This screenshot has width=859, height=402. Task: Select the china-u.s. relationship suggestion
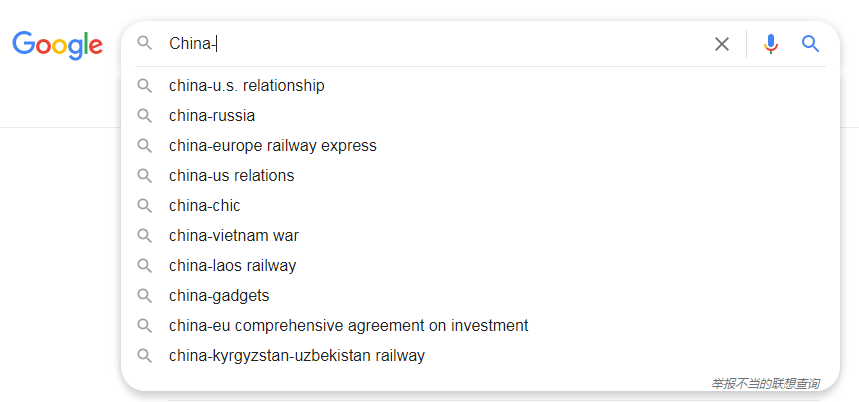[247, 86]
